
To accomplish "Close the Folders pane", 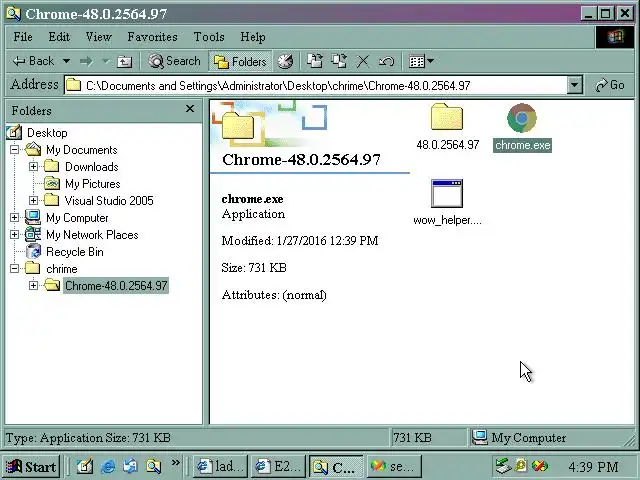I will pos(190,109).
